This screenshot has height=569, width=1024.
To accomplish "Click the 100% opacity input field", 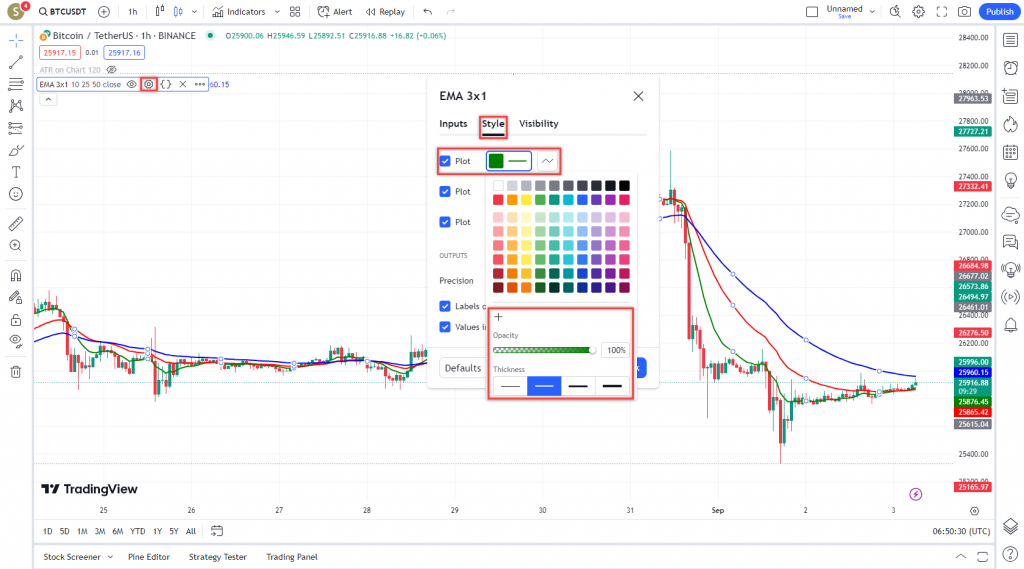I will coord(616,350).
